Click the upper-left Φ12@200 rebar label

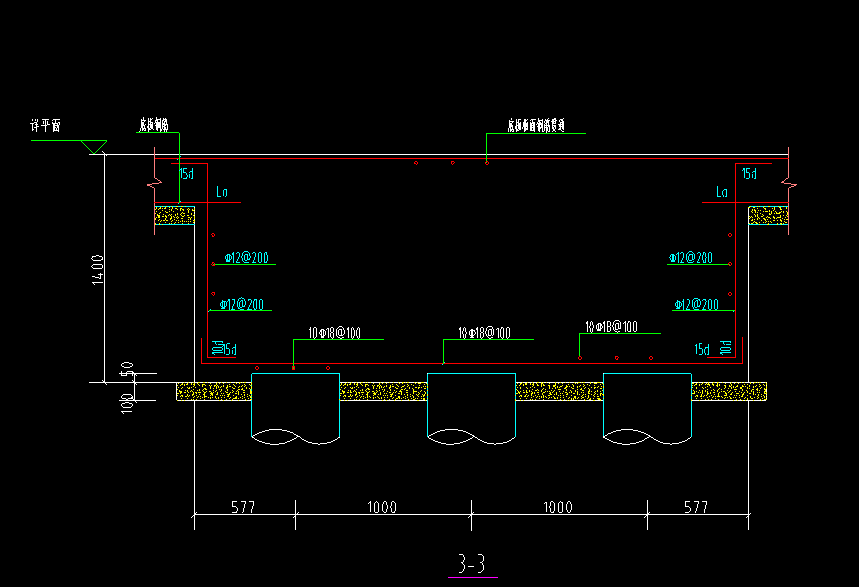[245, 258]
